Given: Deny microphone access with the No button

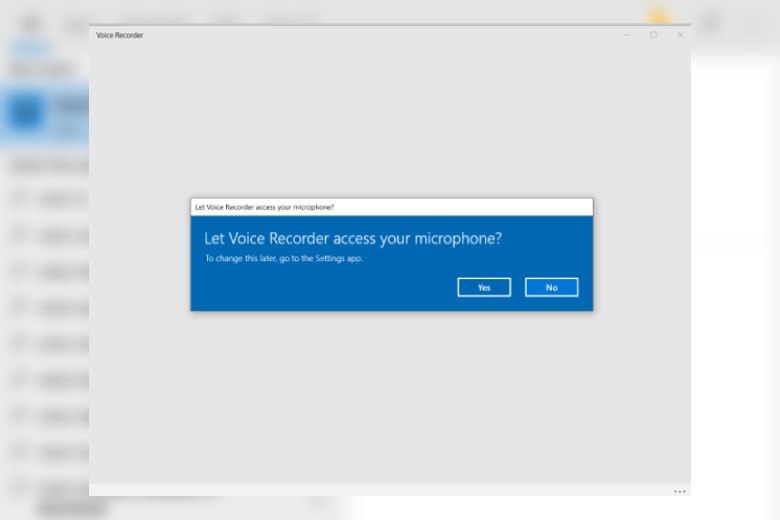Looking at the screenshot, I should click(551, 287).
